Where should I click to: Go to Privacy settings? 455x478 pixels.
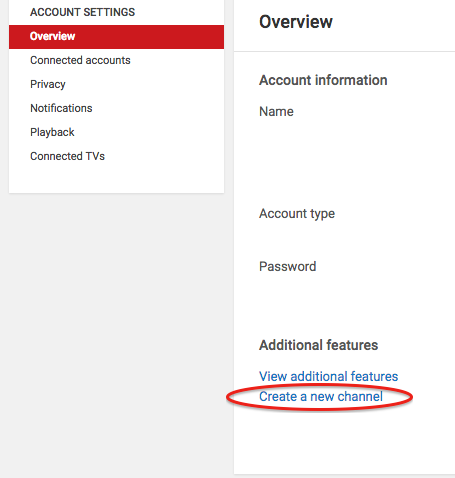click(48, 84)
